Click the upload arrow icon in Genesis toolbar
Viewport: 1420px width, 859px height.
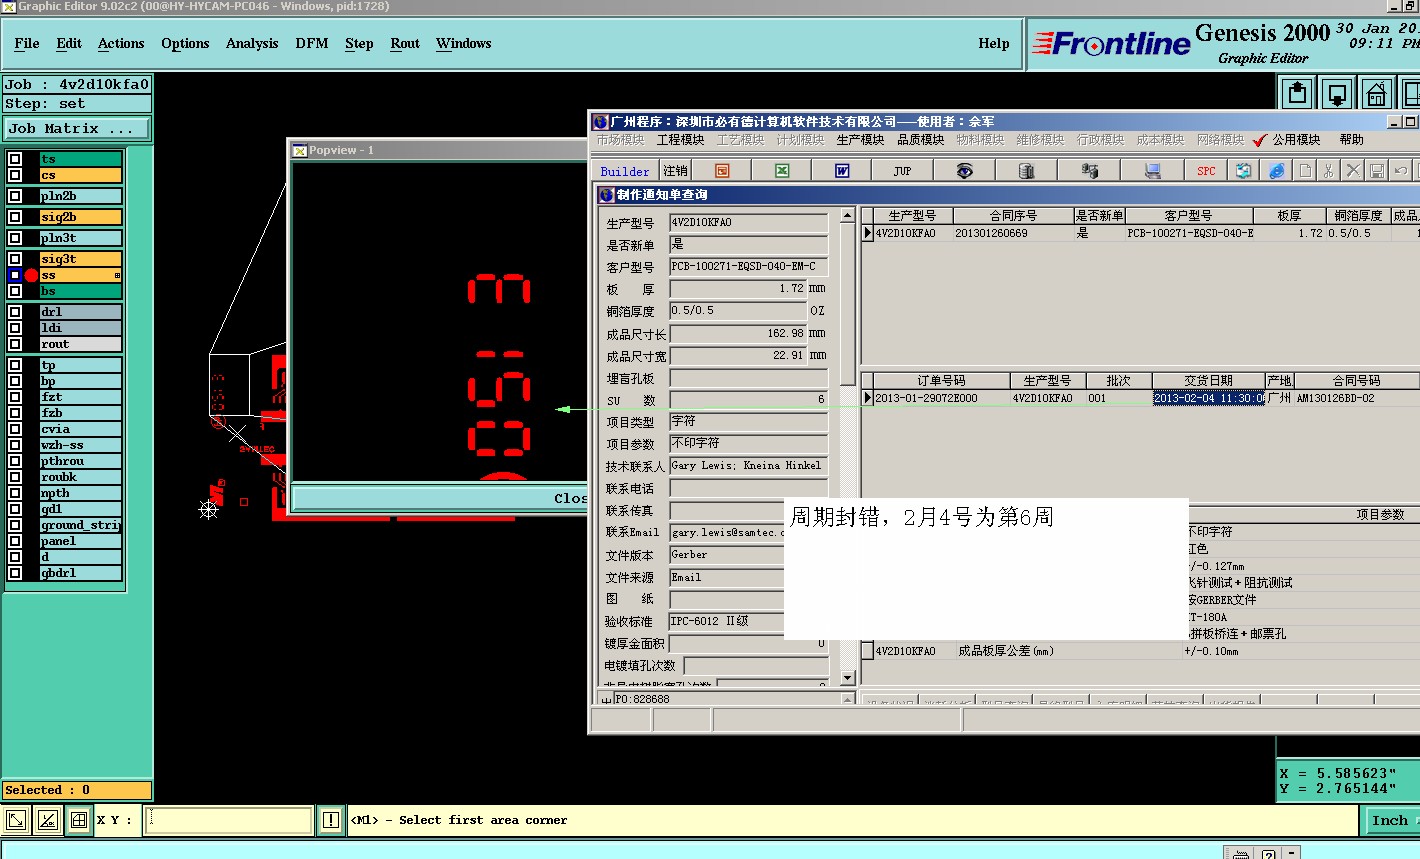tap(1298, 94)
